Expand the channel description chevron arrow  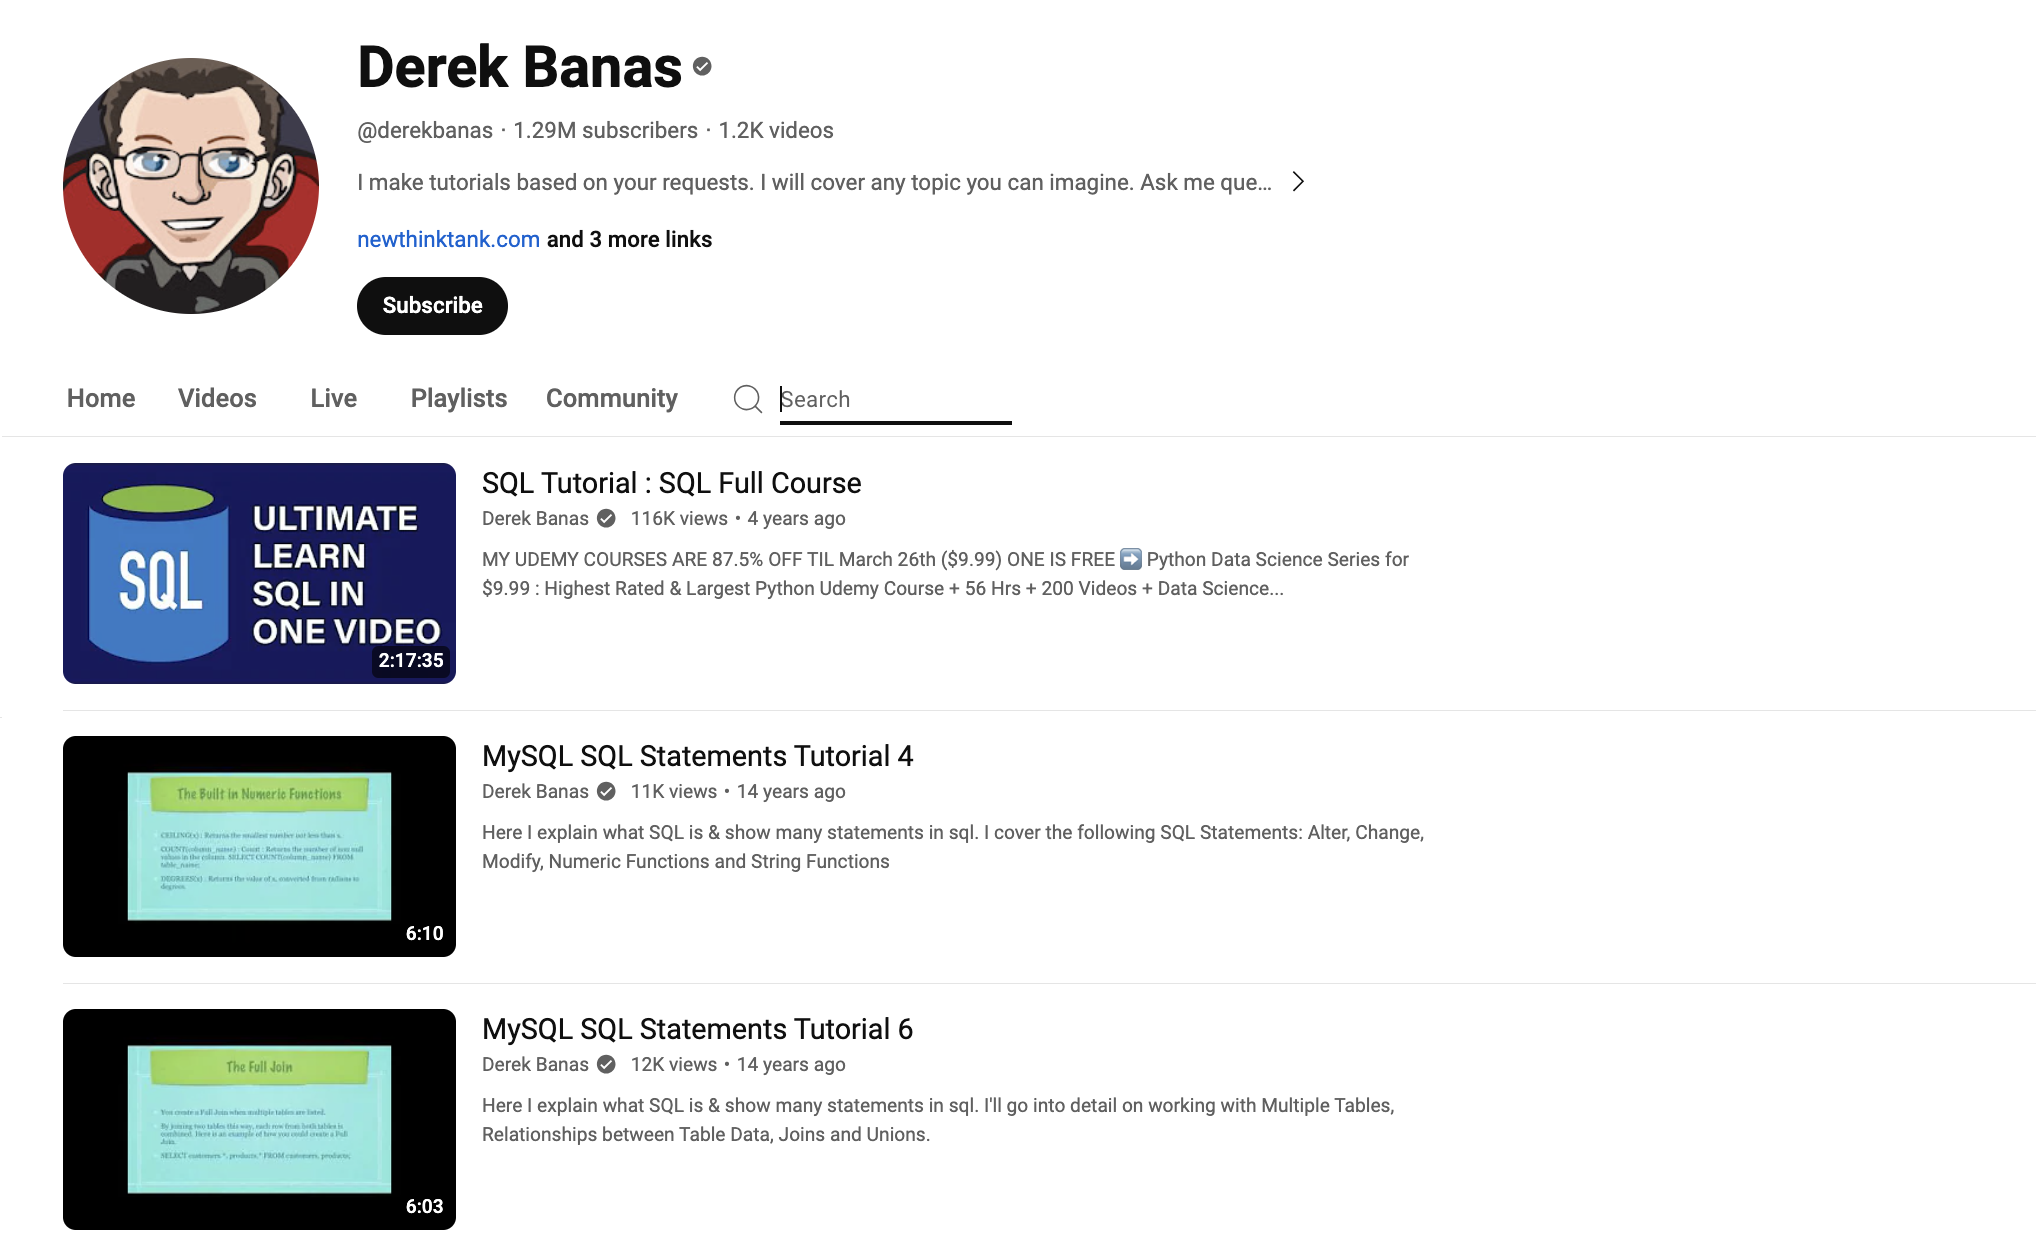[x=1298, y=182]
